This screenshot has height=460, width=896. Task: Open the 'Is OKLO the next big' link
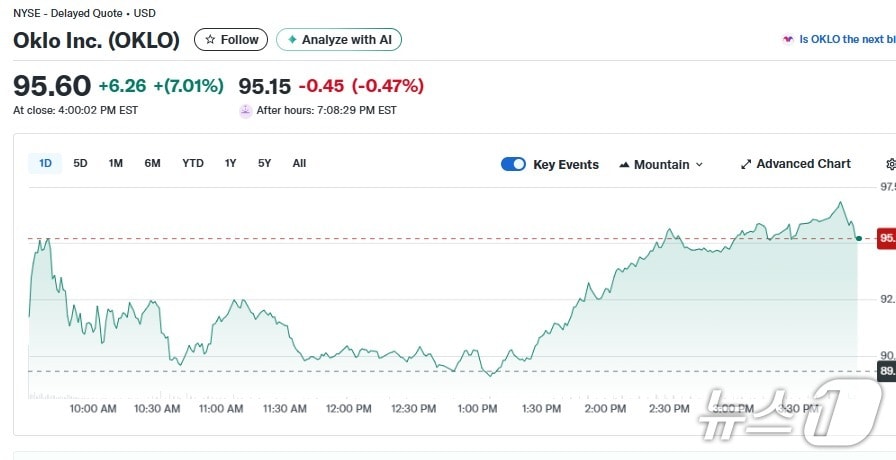pyautogui.click(x=846, y=39)
